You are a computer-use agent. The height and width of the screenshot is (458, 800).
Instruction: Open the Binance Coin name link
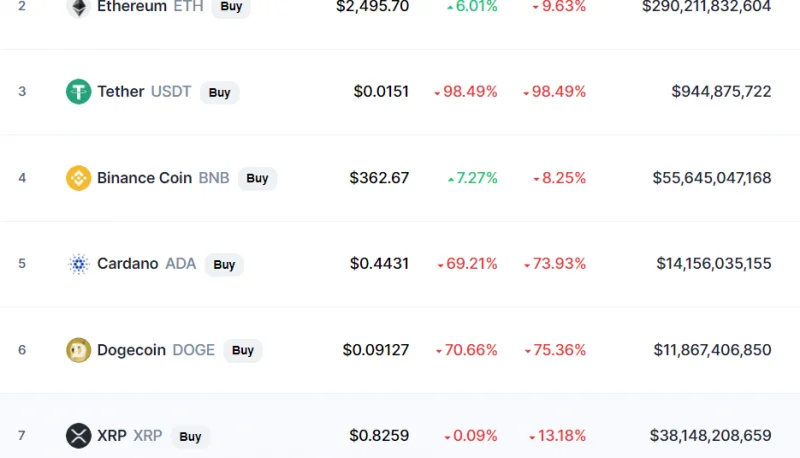144,178
